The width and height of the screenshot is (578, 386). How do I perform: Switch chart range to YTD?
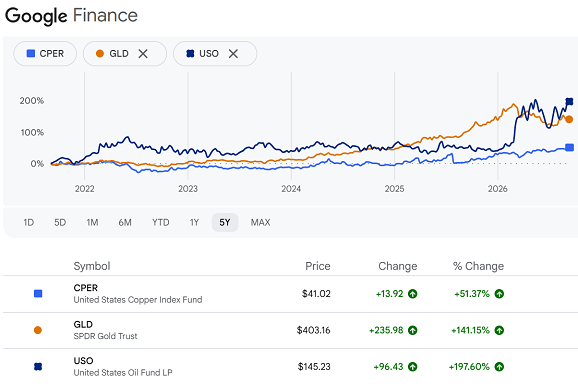pos(161,223)
